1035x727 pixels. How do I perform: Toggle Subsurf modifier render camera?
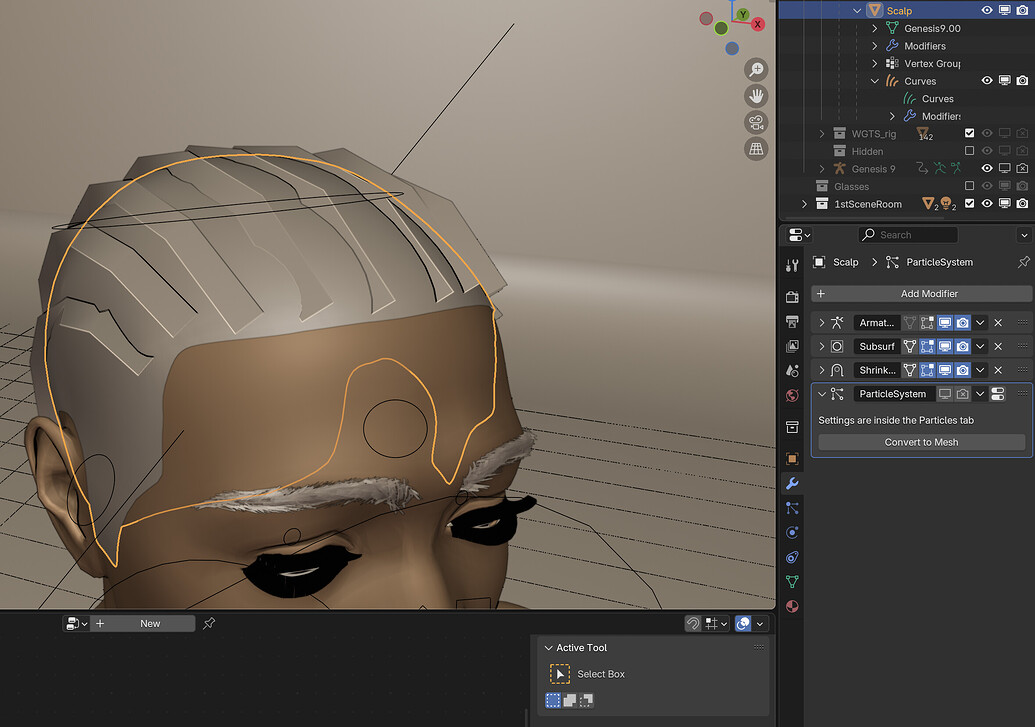[962, 346]
